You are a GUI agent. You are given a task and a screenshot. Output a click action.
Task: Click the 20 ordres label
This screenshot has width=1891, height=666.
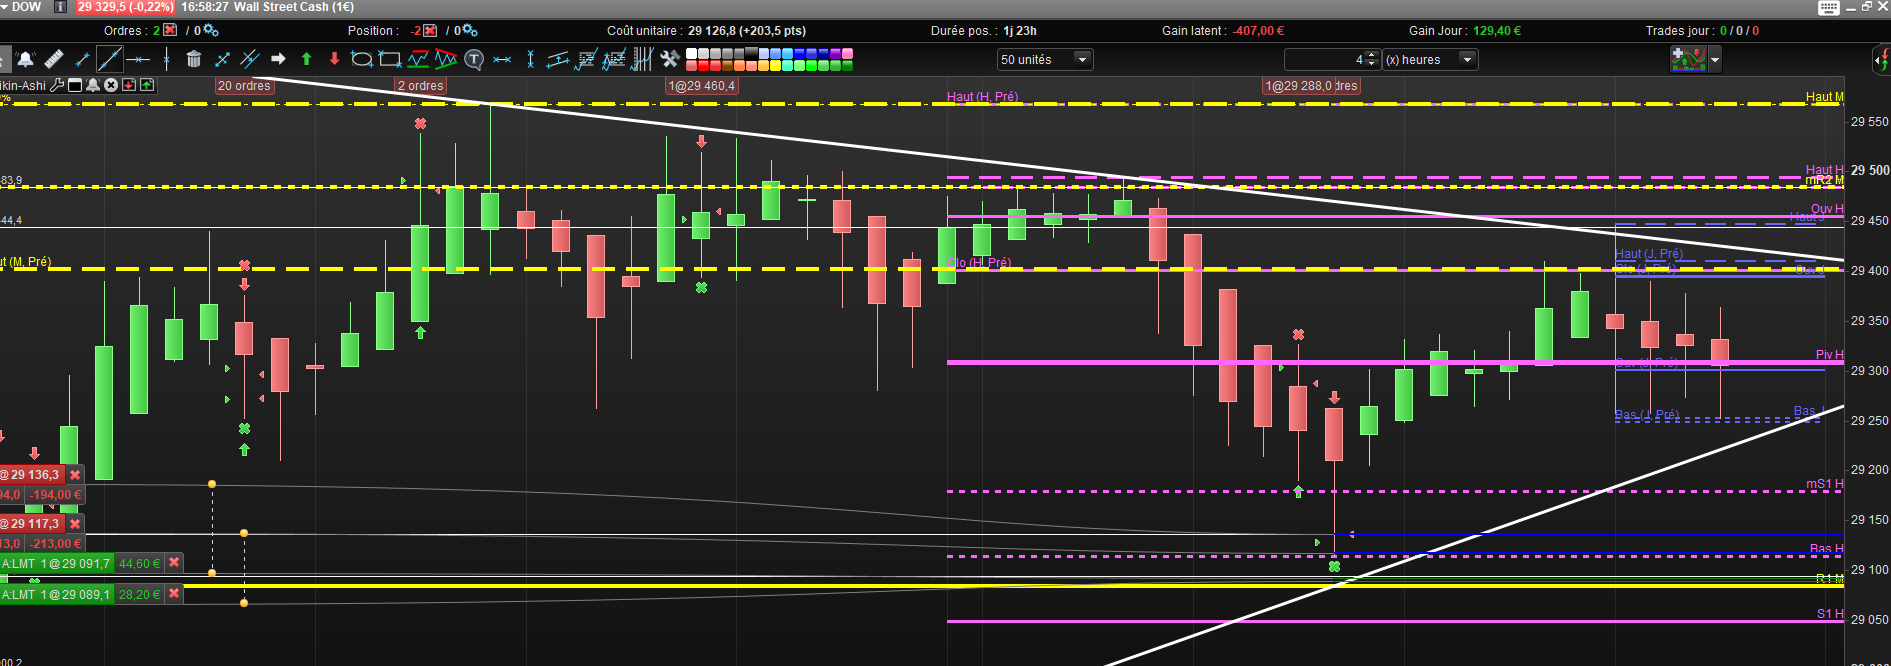pyautogui.click(x=244, y=86)
